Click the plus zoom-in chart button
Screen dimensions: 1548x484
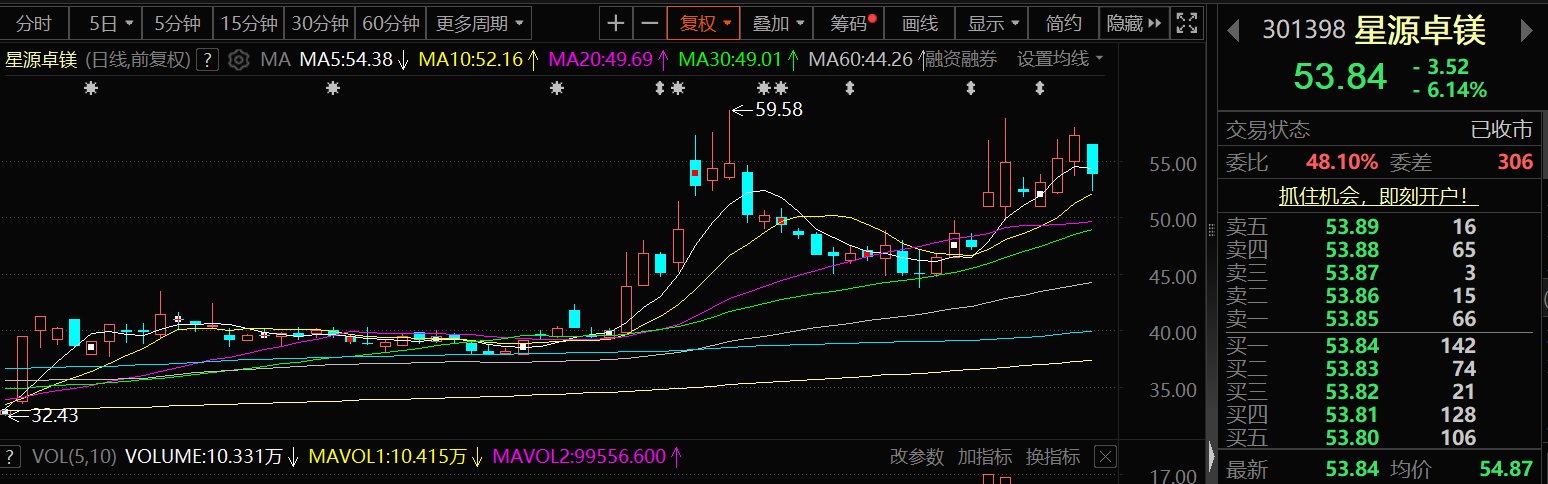pyautogui.click(x=617, y=23)
